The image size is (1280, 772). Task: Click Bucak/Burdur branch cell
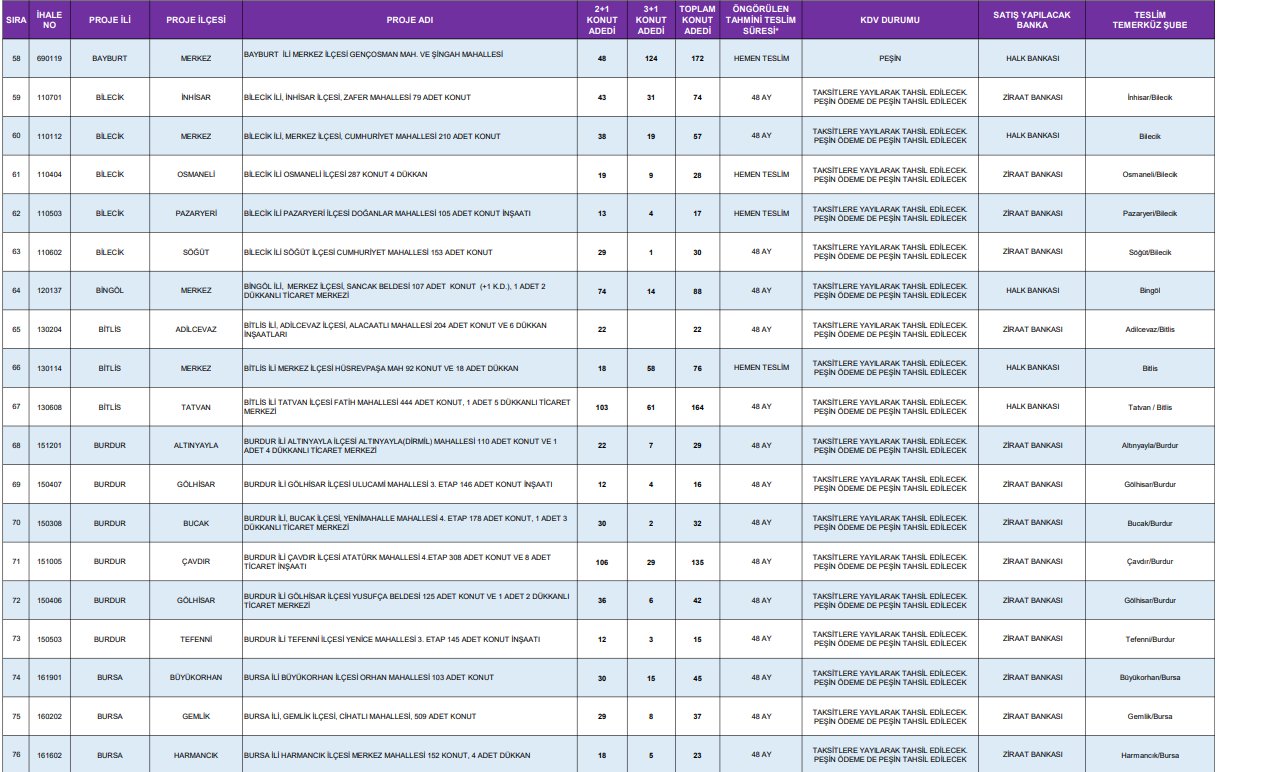pos(1150,523)
